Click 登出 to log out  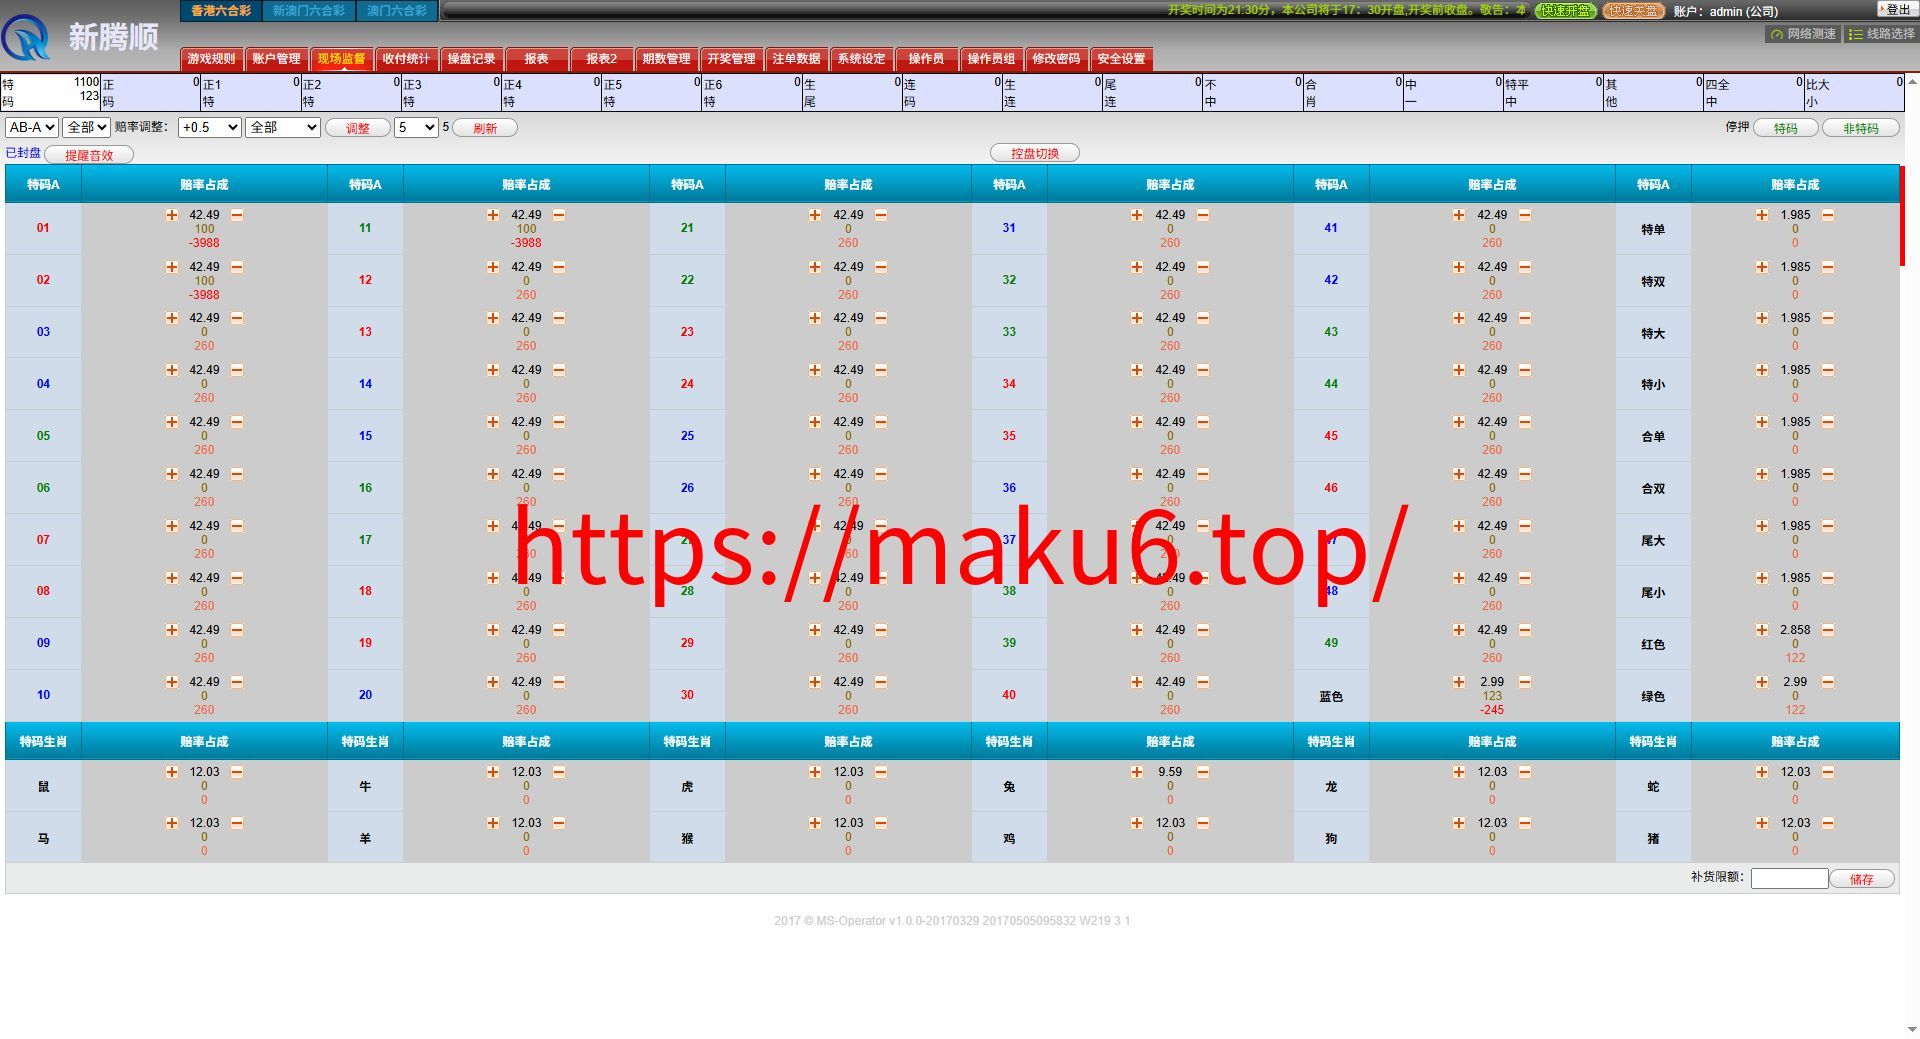(1898, 9)
